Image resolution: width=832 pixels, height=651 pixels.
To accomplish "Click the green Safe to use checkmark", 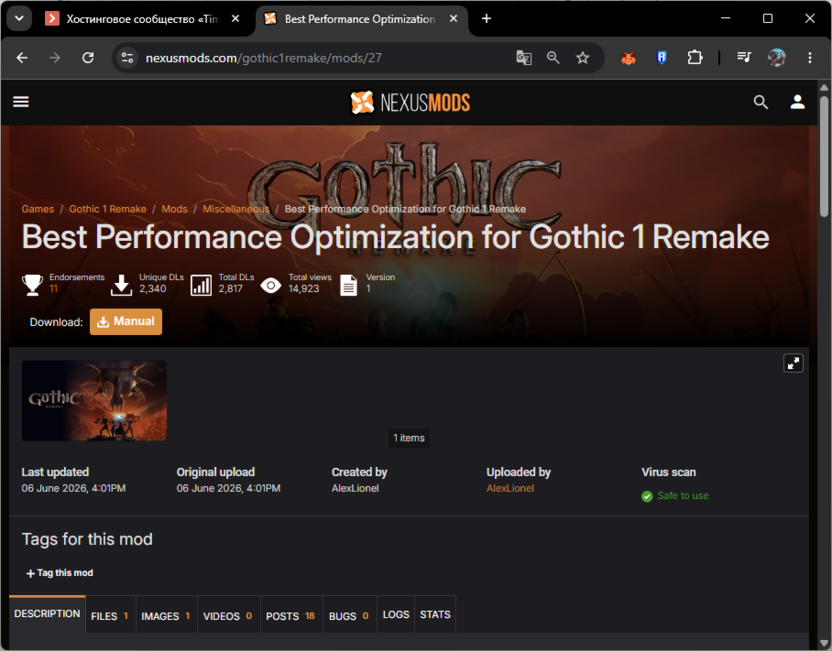I will [x=647, y=496].
